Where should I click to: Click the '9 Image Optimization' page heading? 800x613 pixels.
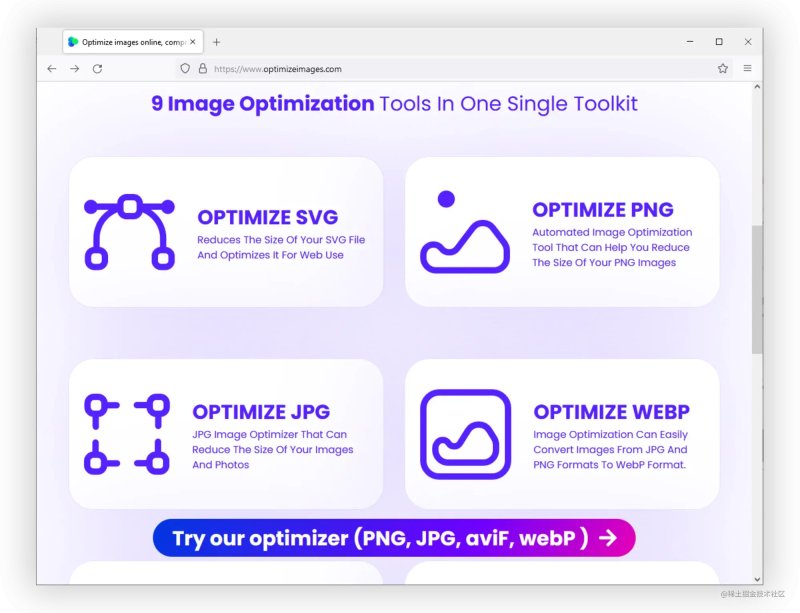263,104
